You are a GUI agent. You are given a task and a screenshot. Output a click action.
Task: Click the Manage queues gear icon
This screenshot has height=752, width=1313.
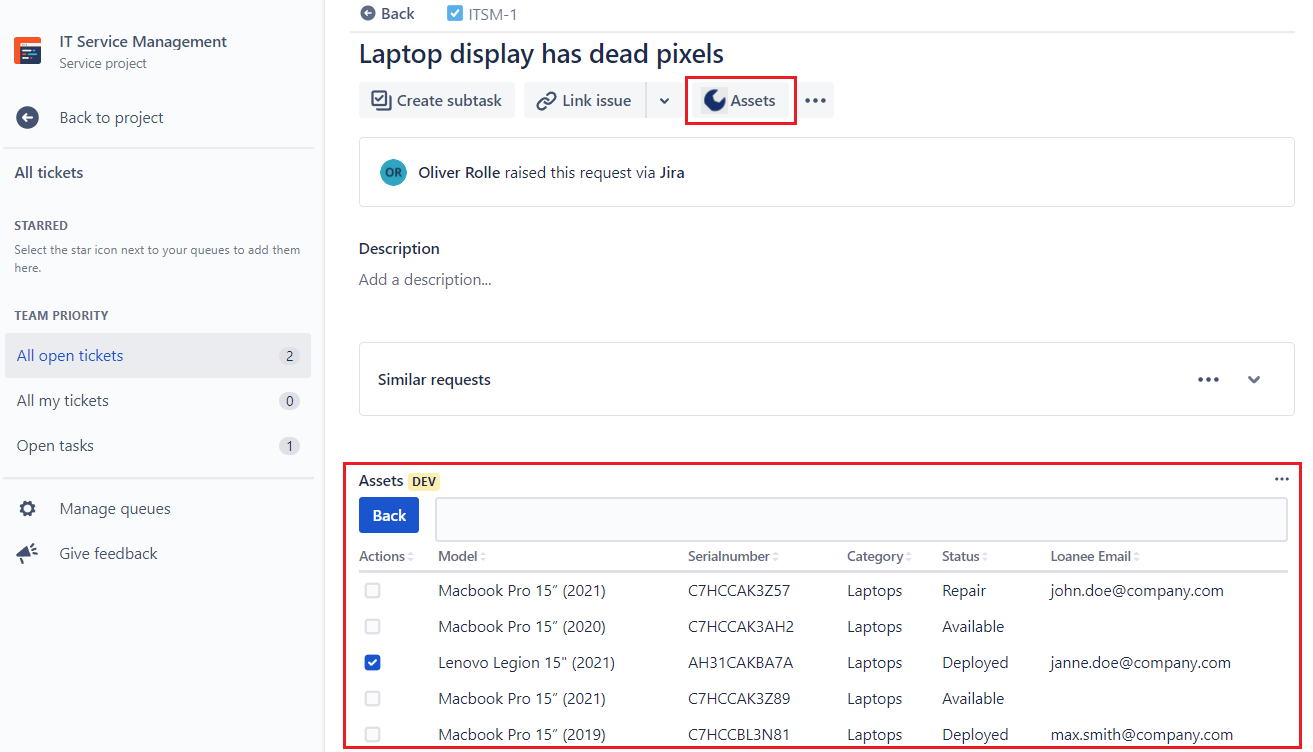[27, 509]
